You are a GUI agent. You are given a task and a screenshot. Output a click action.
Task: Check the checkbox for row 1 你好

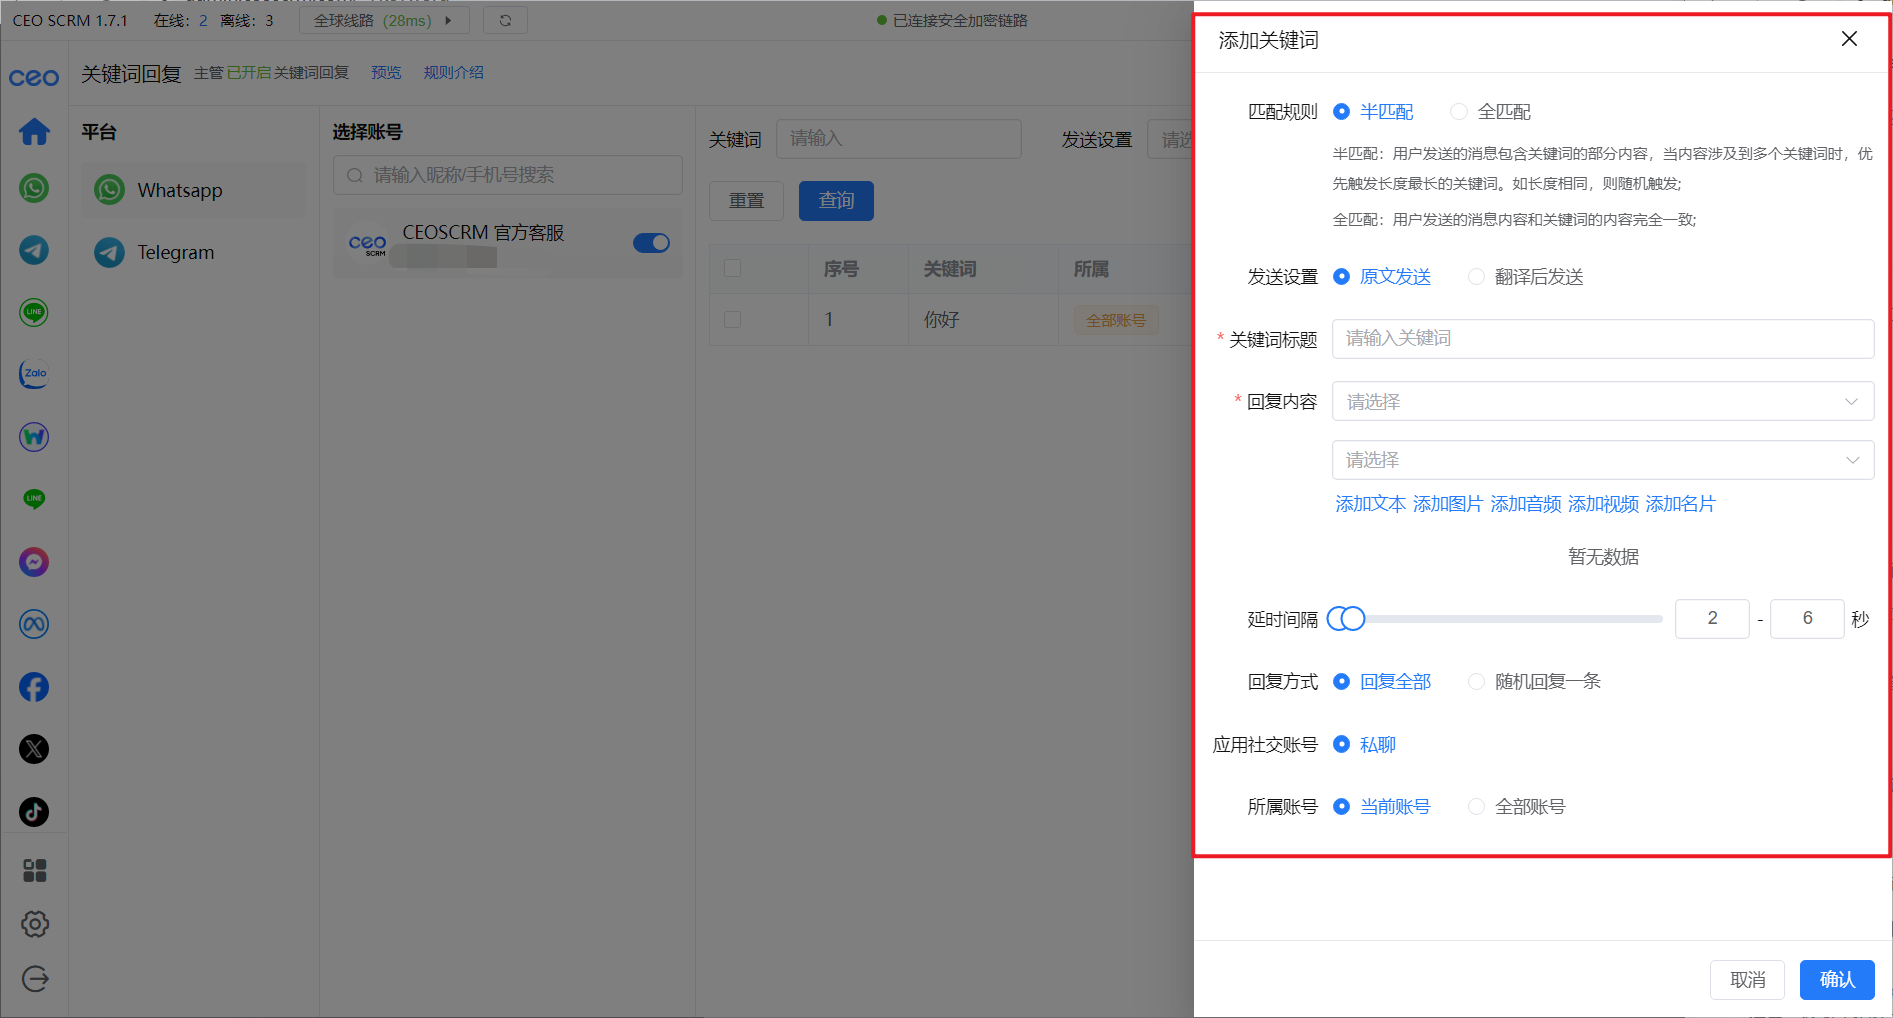pos(732,319)
